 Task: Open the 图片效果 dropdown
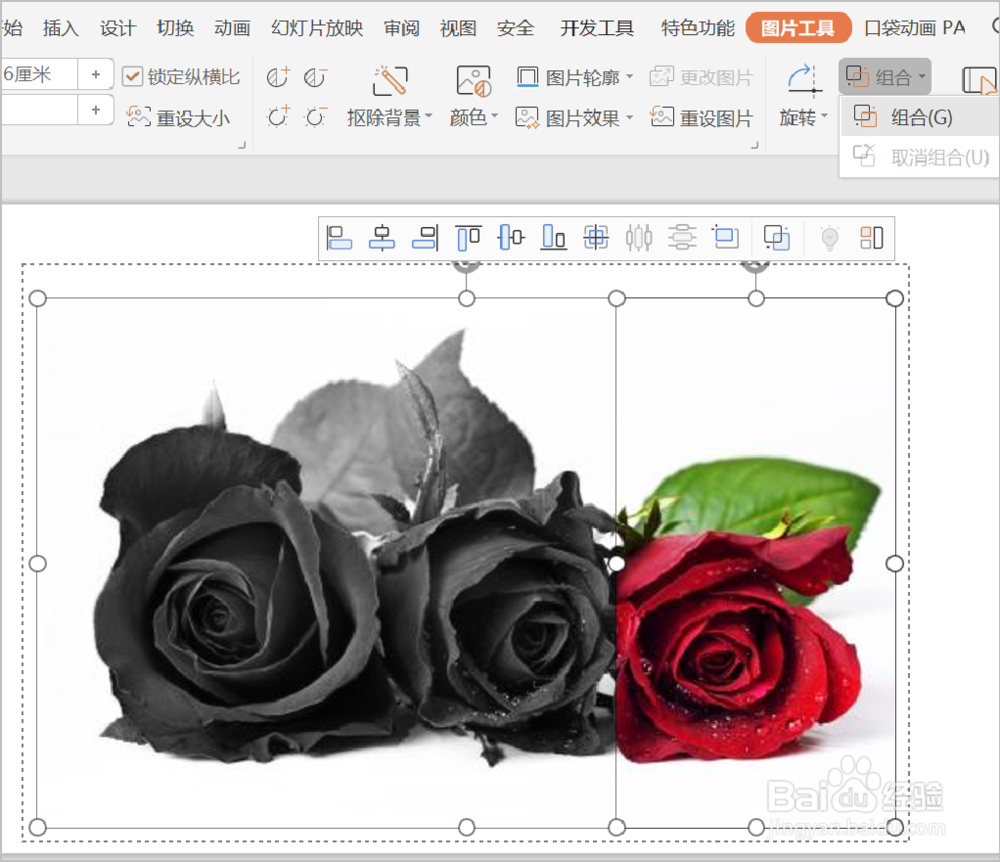[x=575, y=118]
